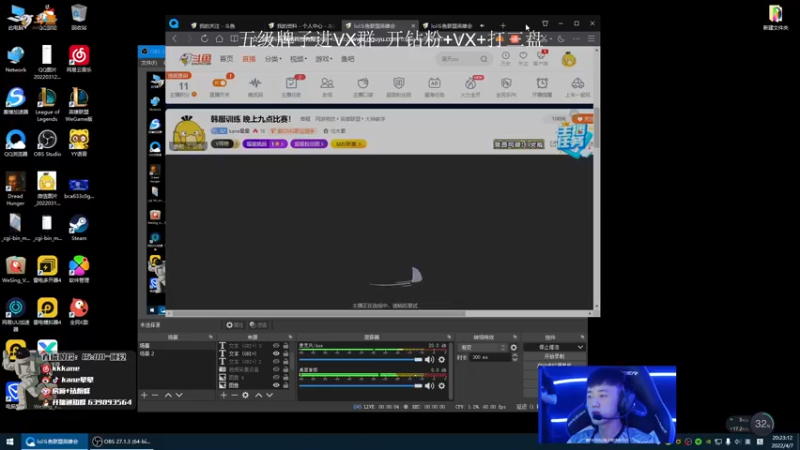The image size is (800, 450).
Task: Add a source with the plus icon
Action: (223, 395)
